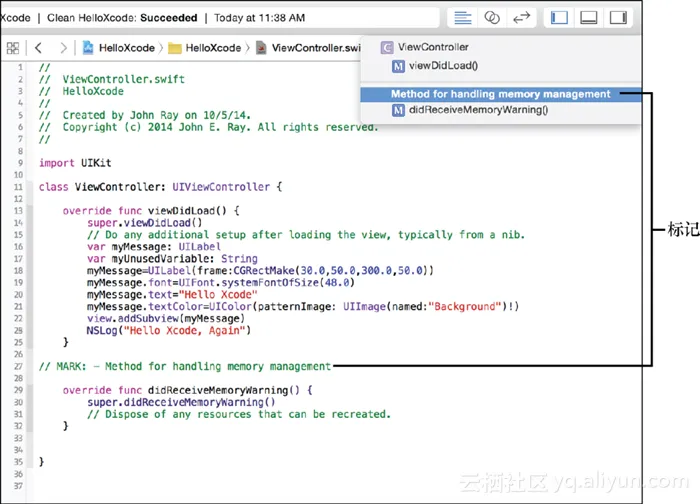Screen dimensions: 700x504
Task: Click the Swift file icon in breadcrumb
Action: tap(261, 48)
